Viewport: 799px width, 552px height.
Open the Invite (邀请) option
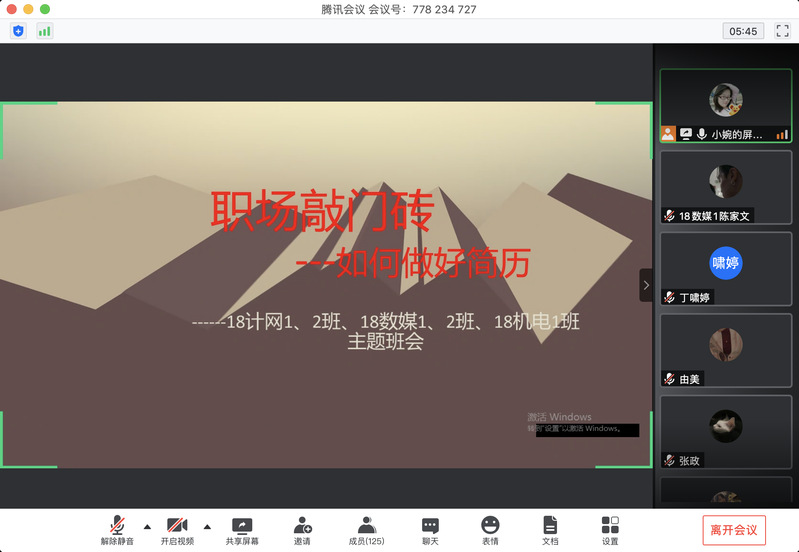(302, 530)
